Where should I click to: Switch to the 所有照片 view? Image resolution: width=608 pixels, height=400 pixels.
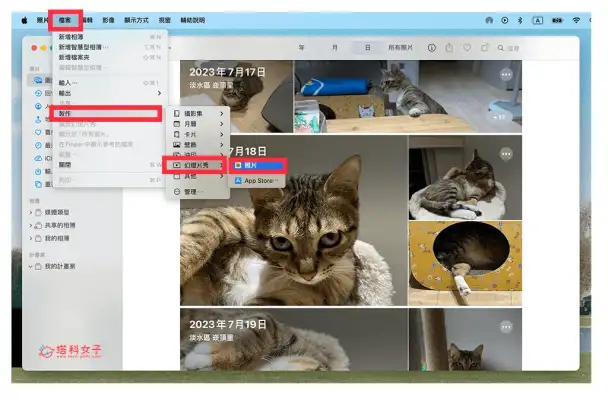tap(400, 48)
